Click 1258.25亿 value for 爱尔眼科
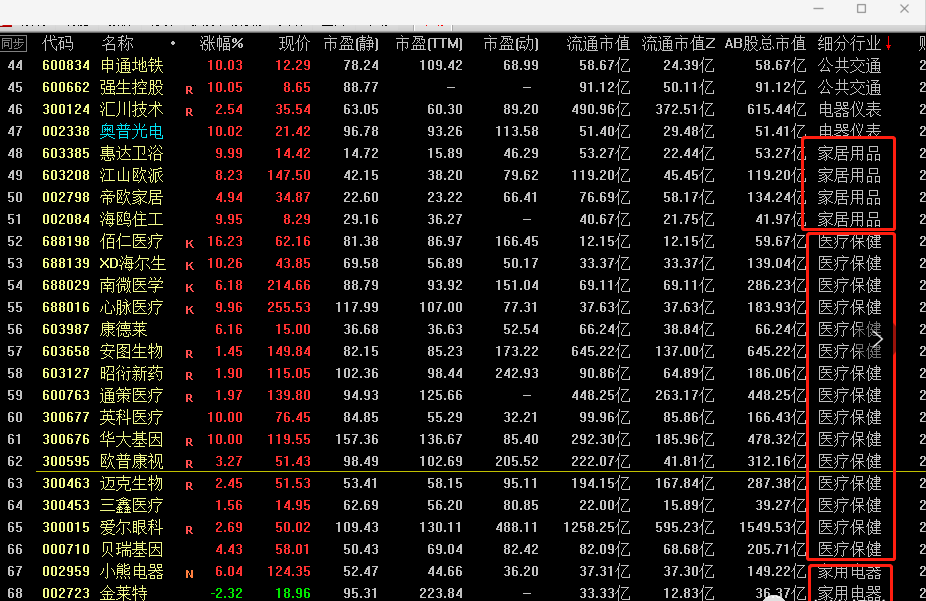This screenshot has width=926, height=601. pos(596,527)
